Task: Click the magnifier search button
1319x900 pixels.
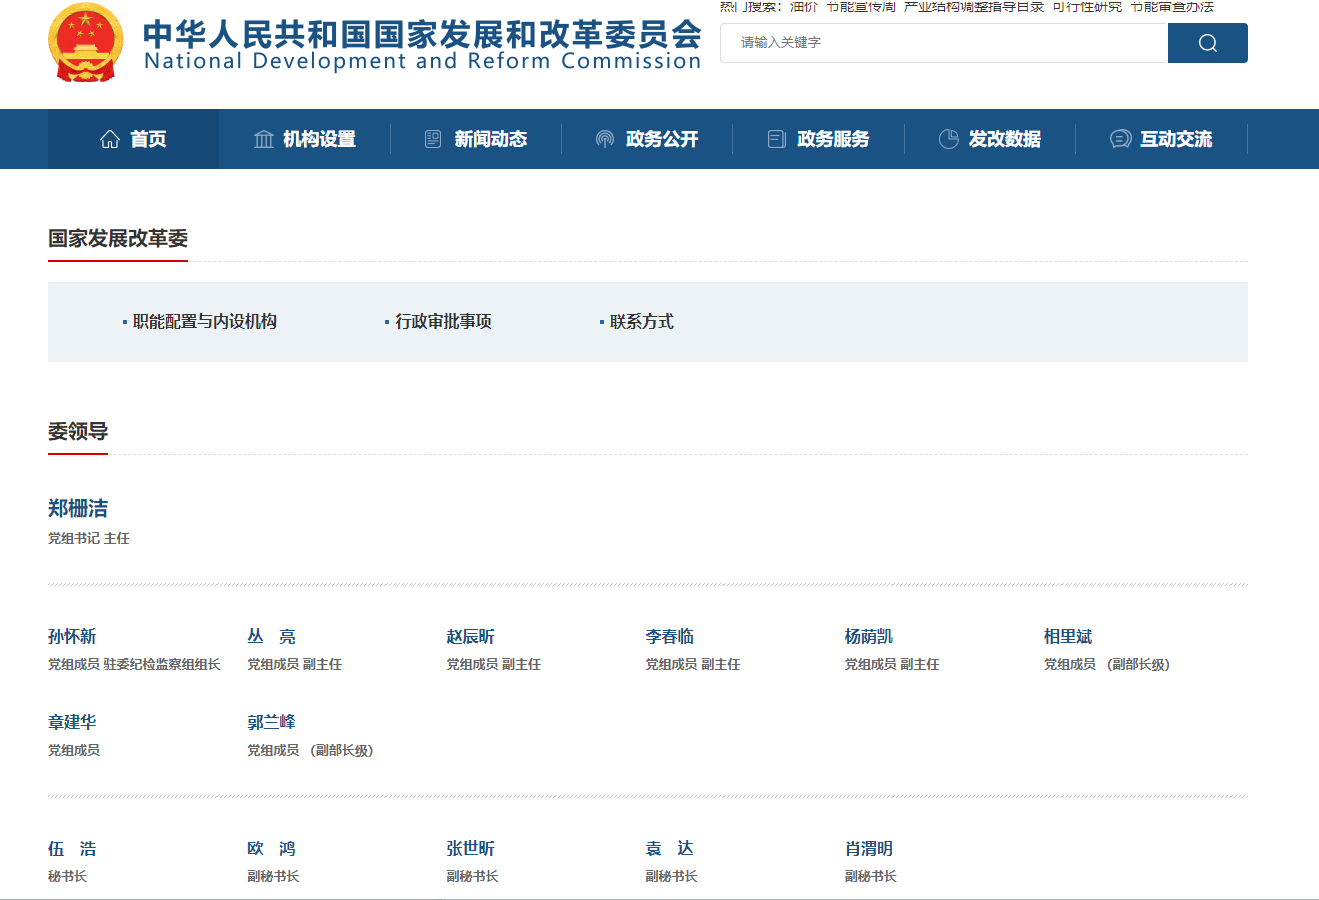Action: click(x=1207, y=43)
